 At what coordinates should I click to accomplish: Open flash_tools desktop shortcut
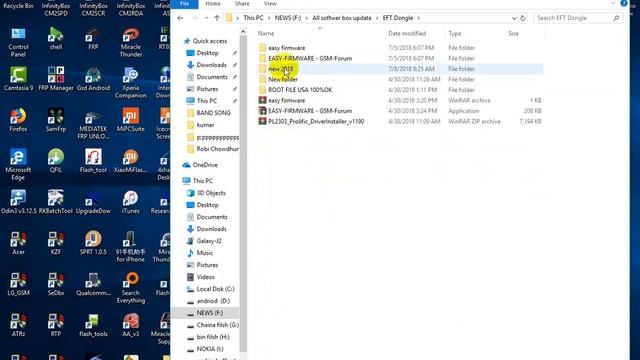tap(93, 325)
